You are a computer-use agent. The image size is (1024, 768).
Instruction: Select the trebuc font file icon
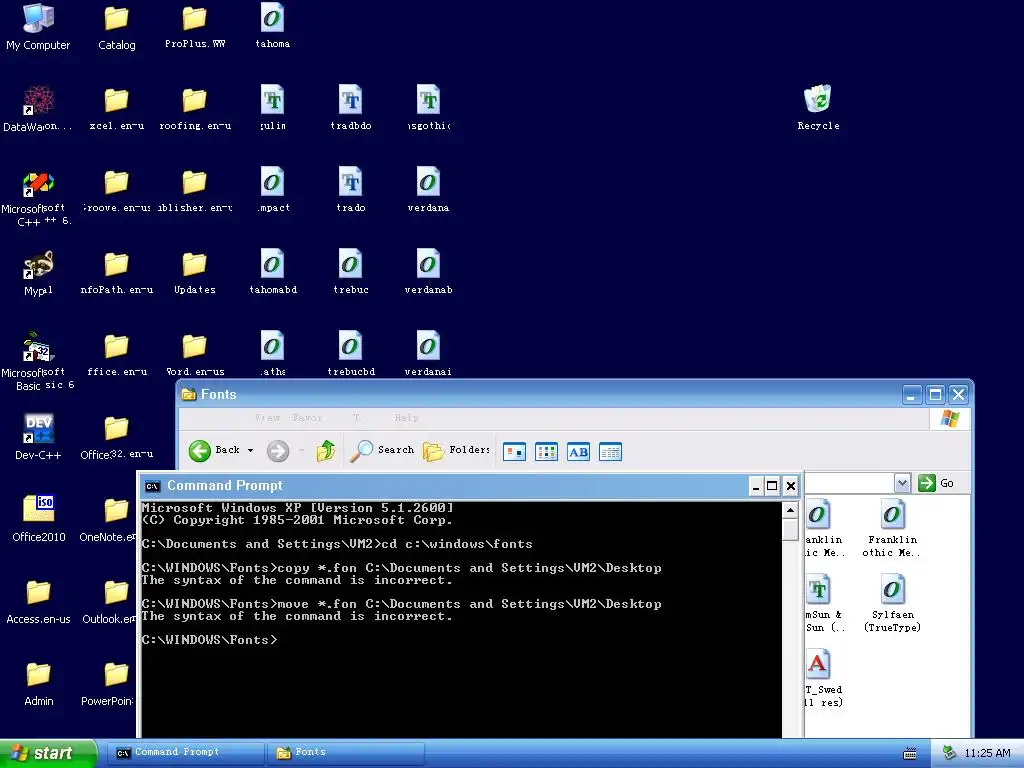[350, 272]
